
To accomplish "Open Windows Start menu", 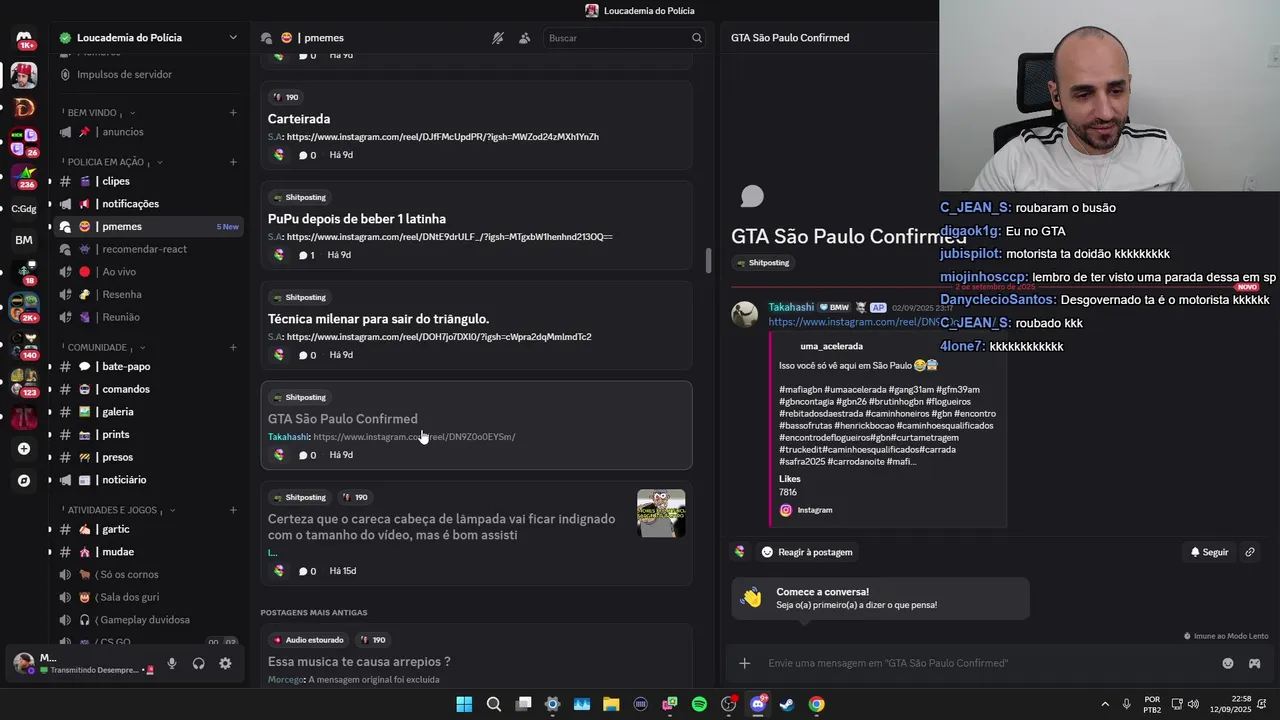I will coord(464,704).
